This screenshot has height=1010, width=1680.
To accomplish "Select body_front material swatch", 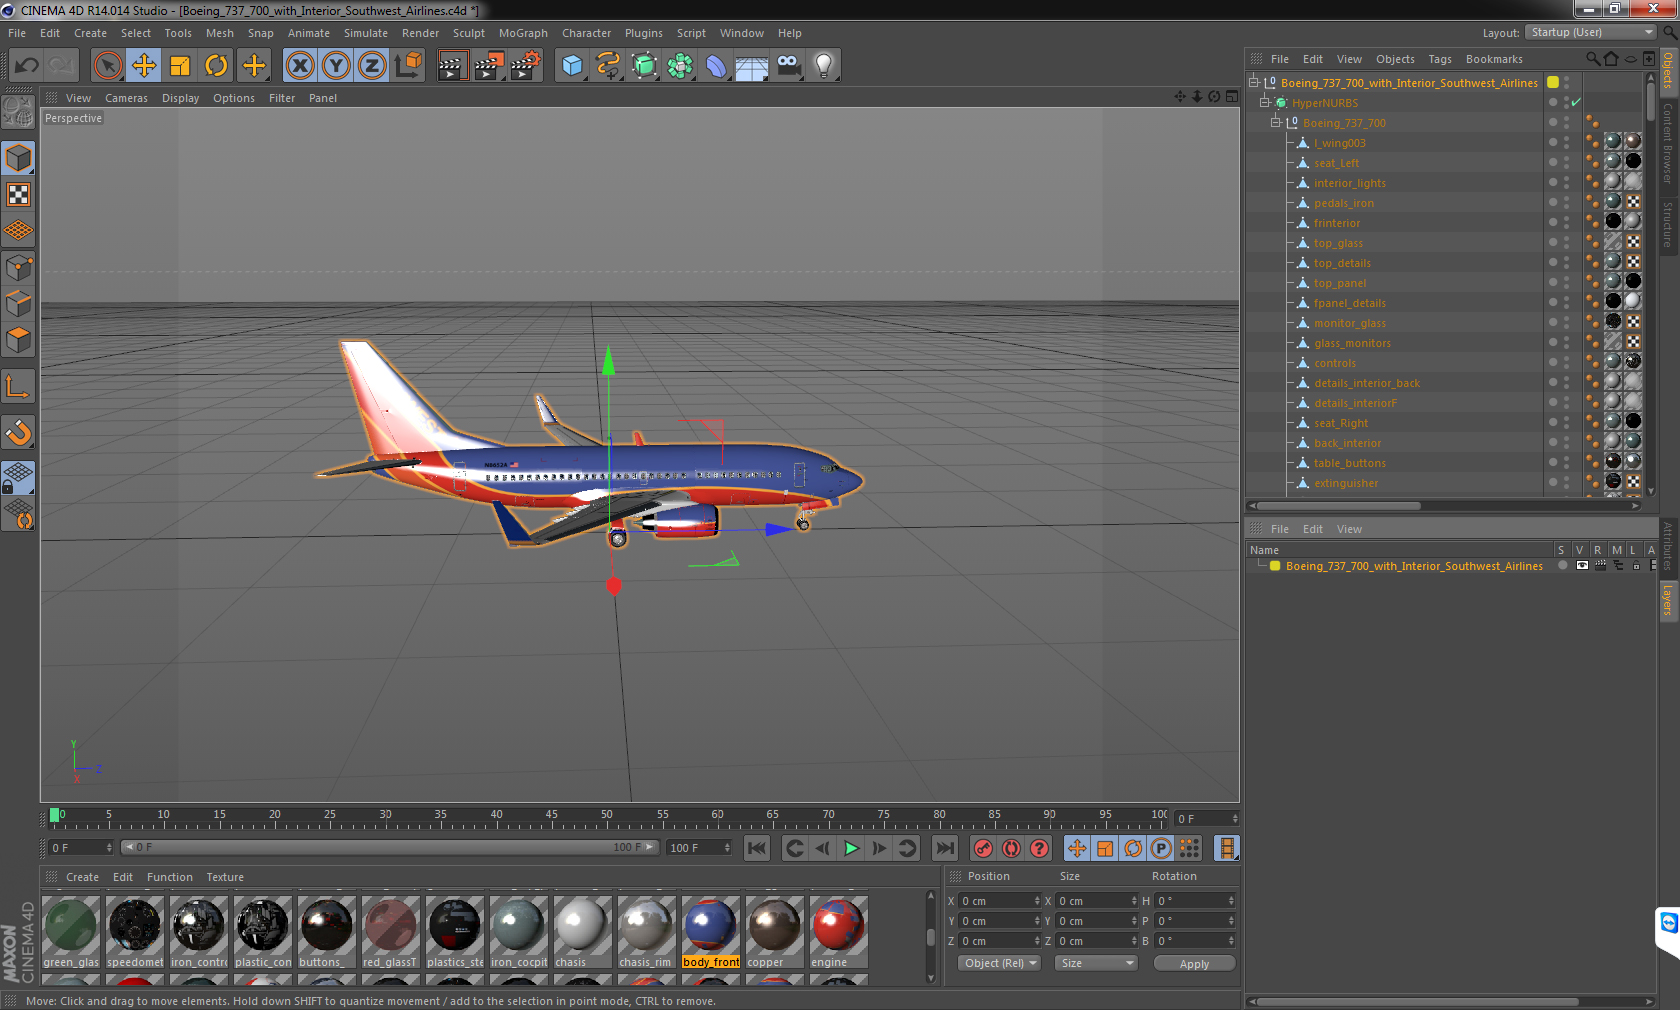I will (711, 932).
